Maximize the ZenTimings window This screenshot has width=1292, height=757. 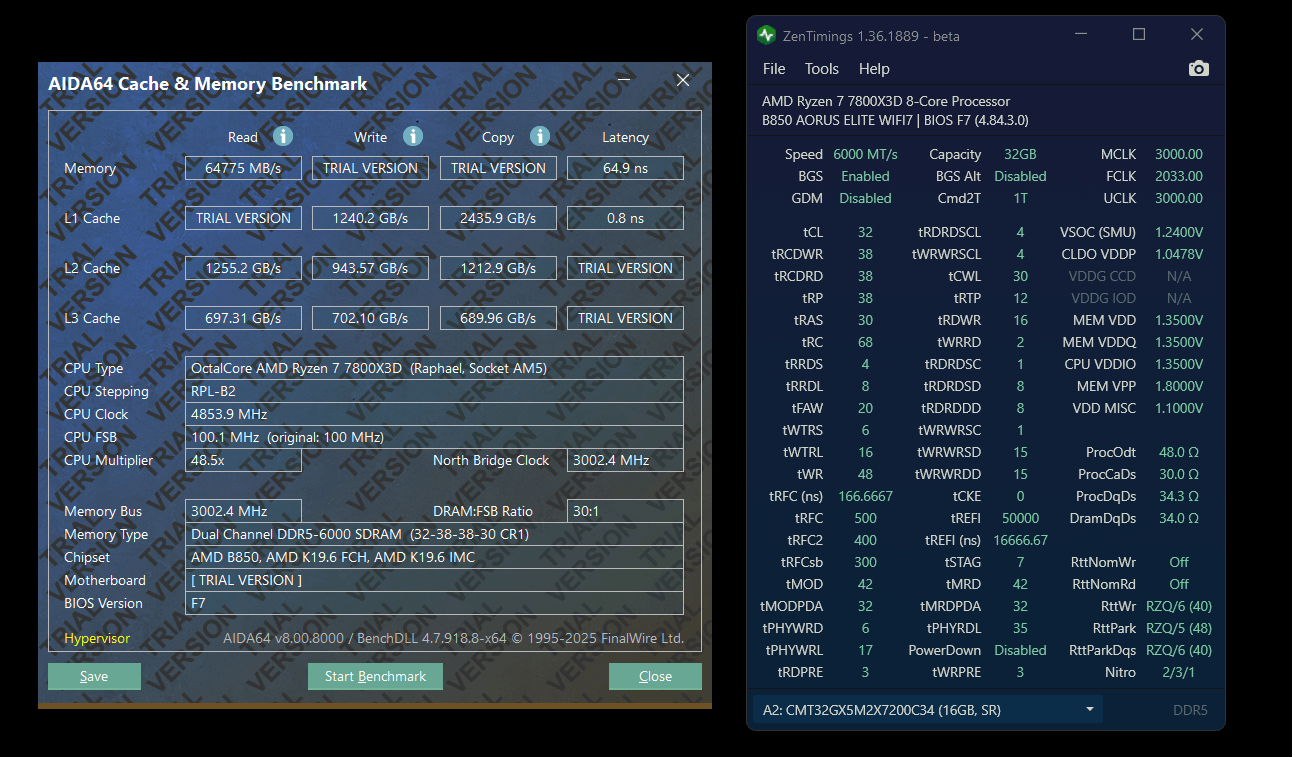coord(1138,35)
